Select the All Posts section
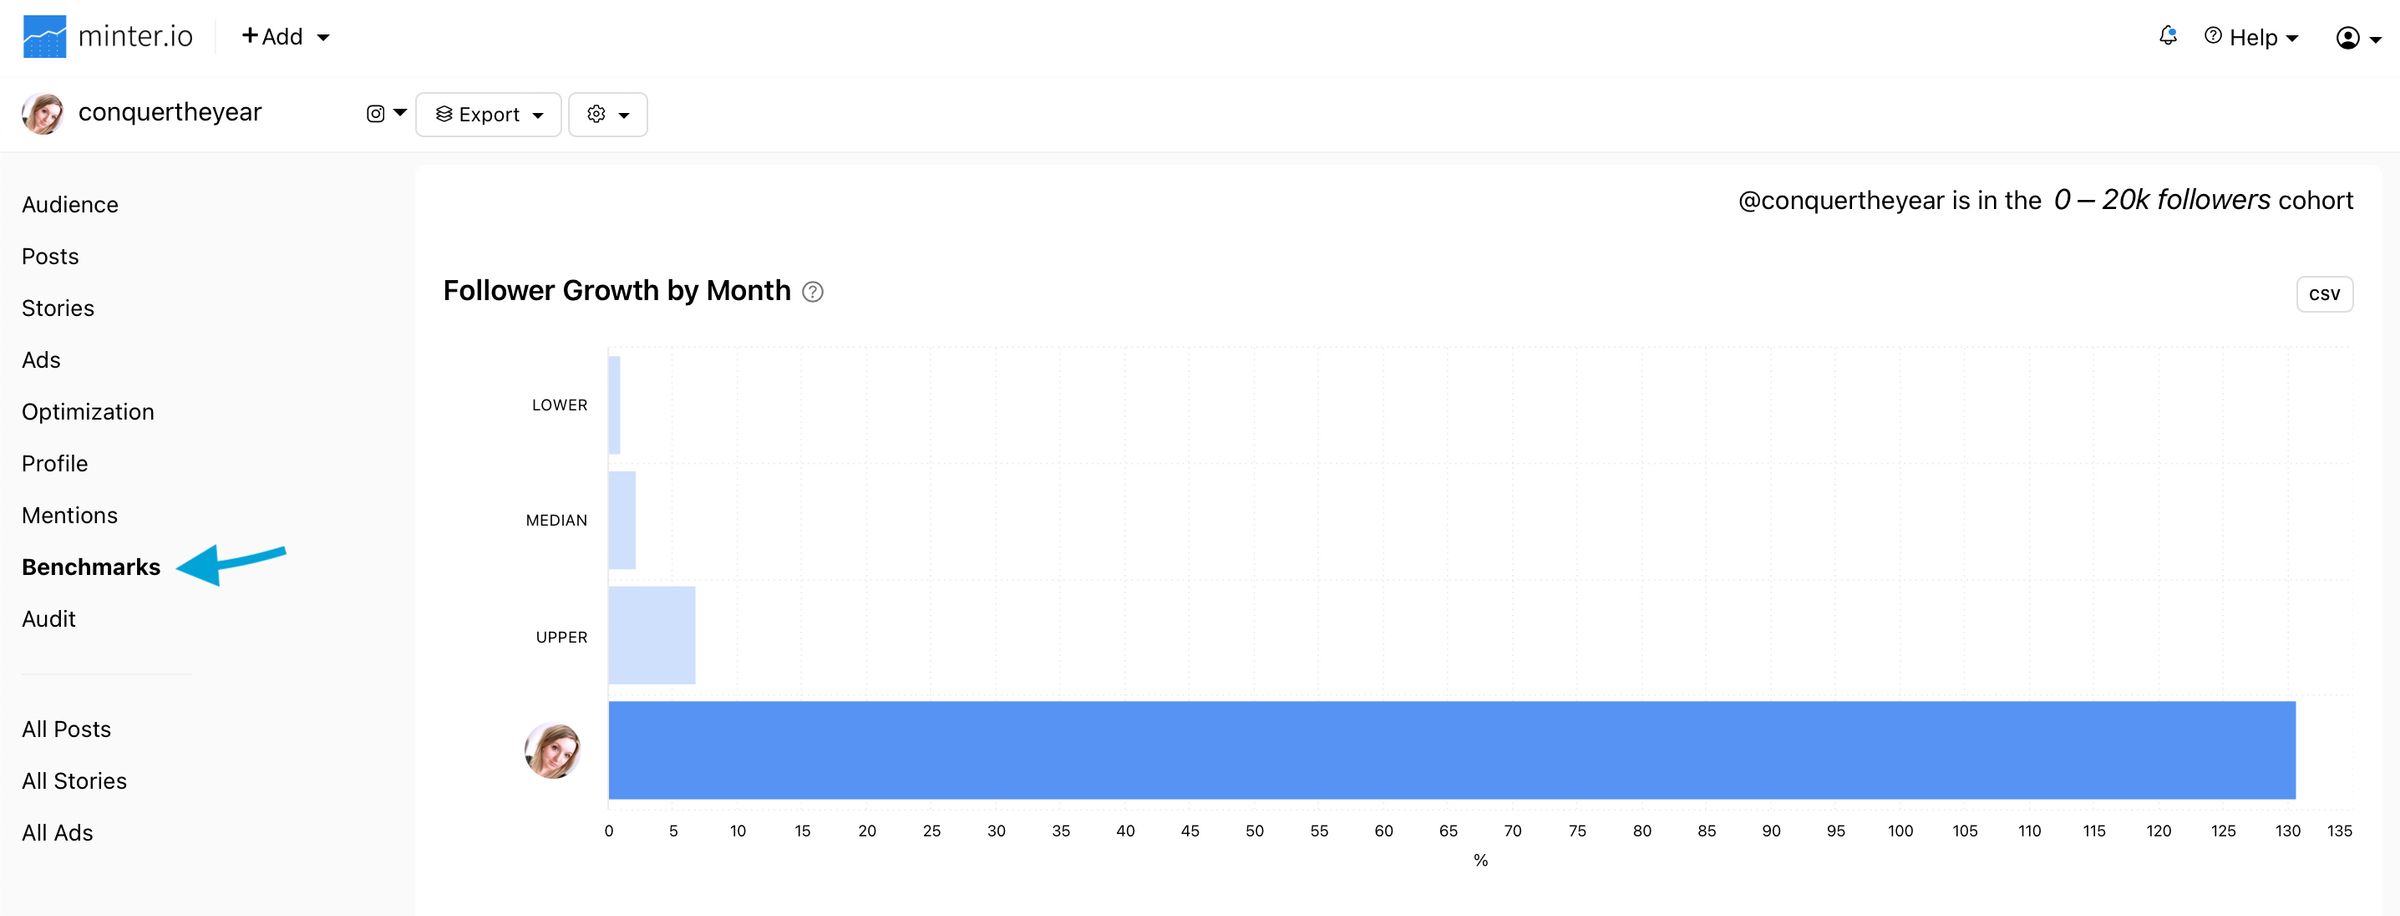The width and height of the screenshot is (2400, 916). (66, 729)
